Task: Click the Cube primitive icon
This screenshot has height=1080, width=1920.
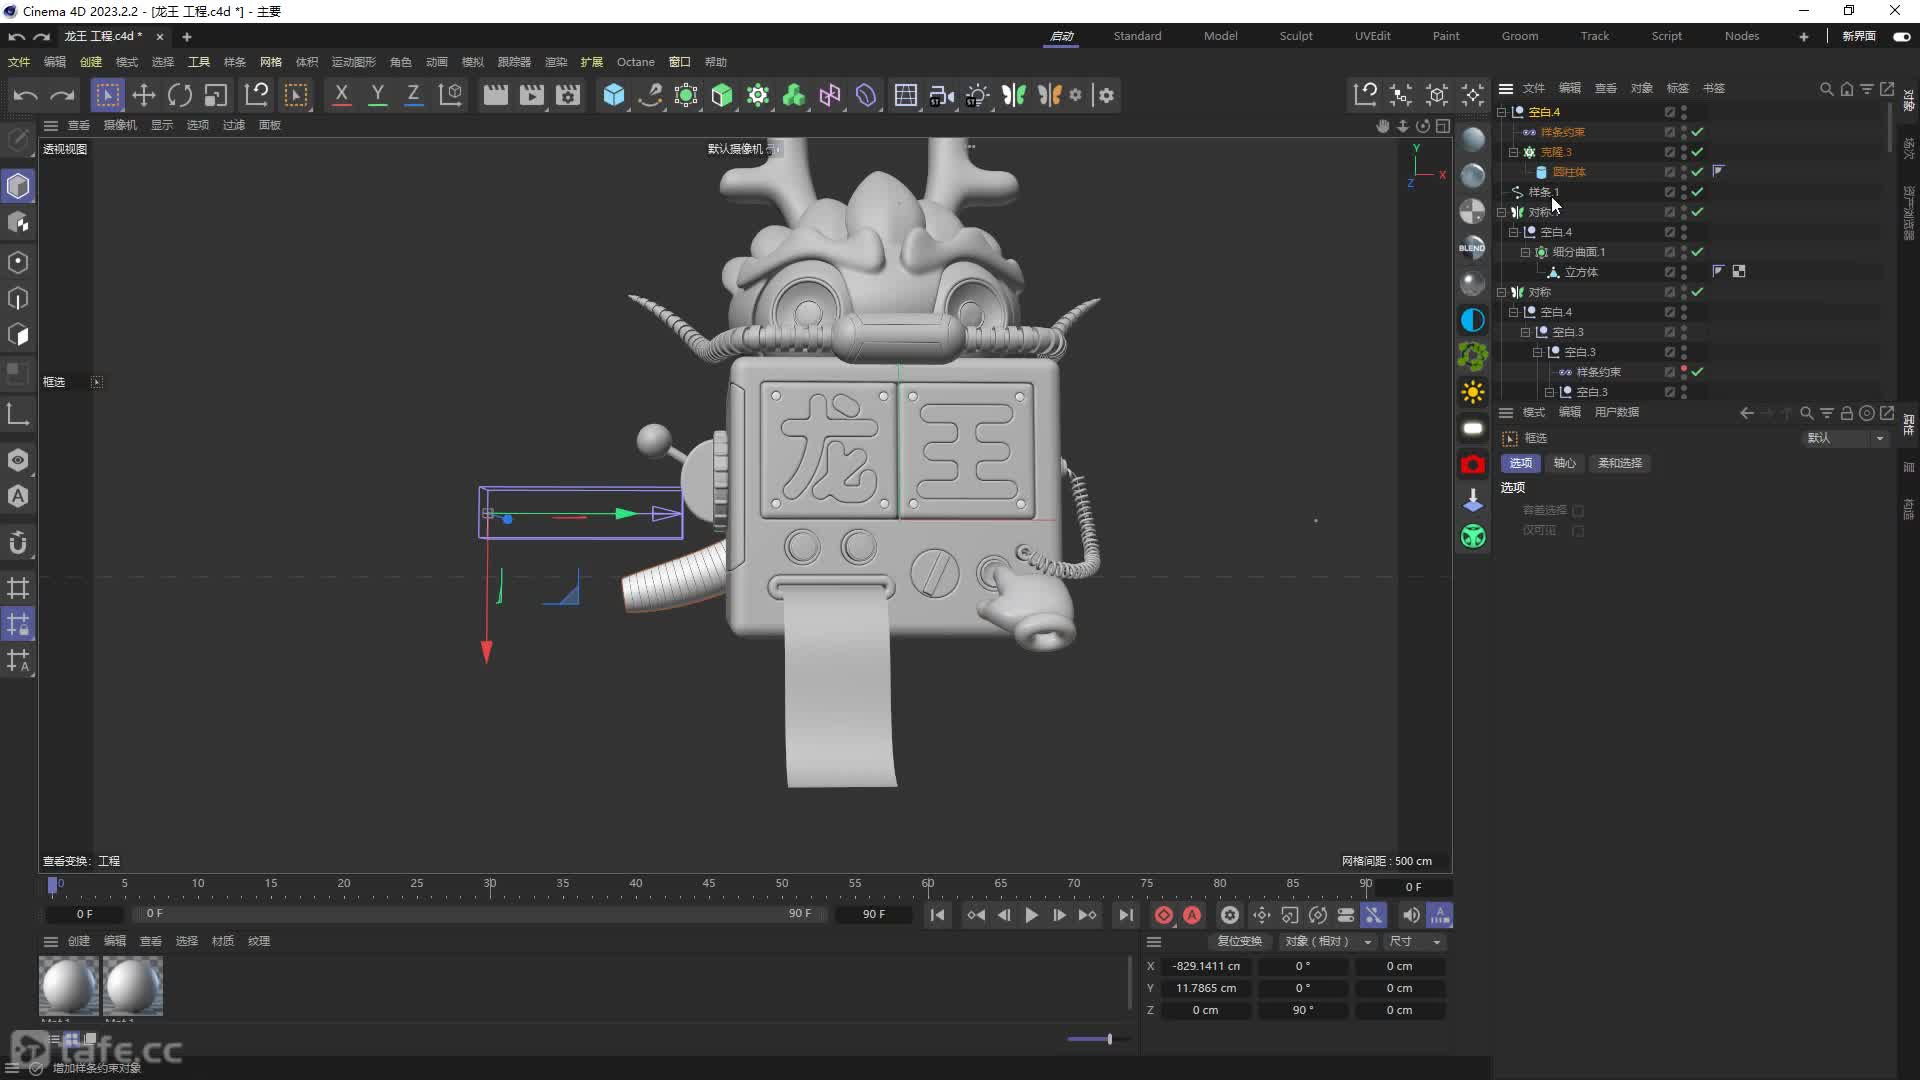Action: pyautogui.click(x=614, y=95)
